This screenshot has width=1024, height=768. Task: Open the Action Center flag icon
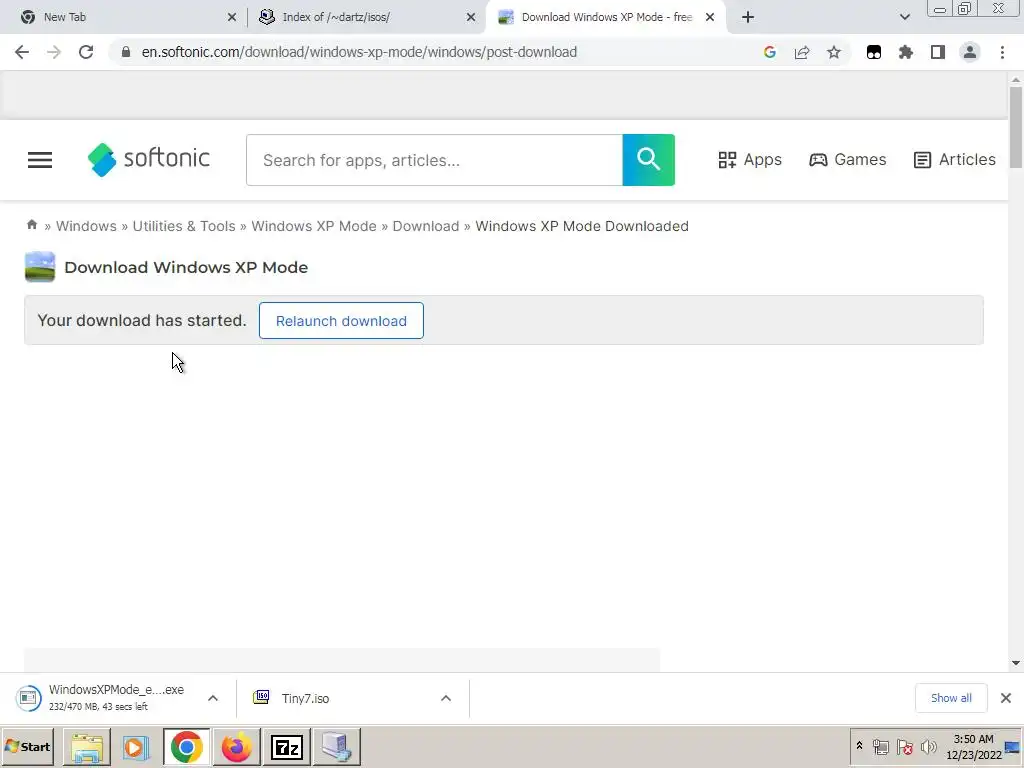(x=904, y=747)
